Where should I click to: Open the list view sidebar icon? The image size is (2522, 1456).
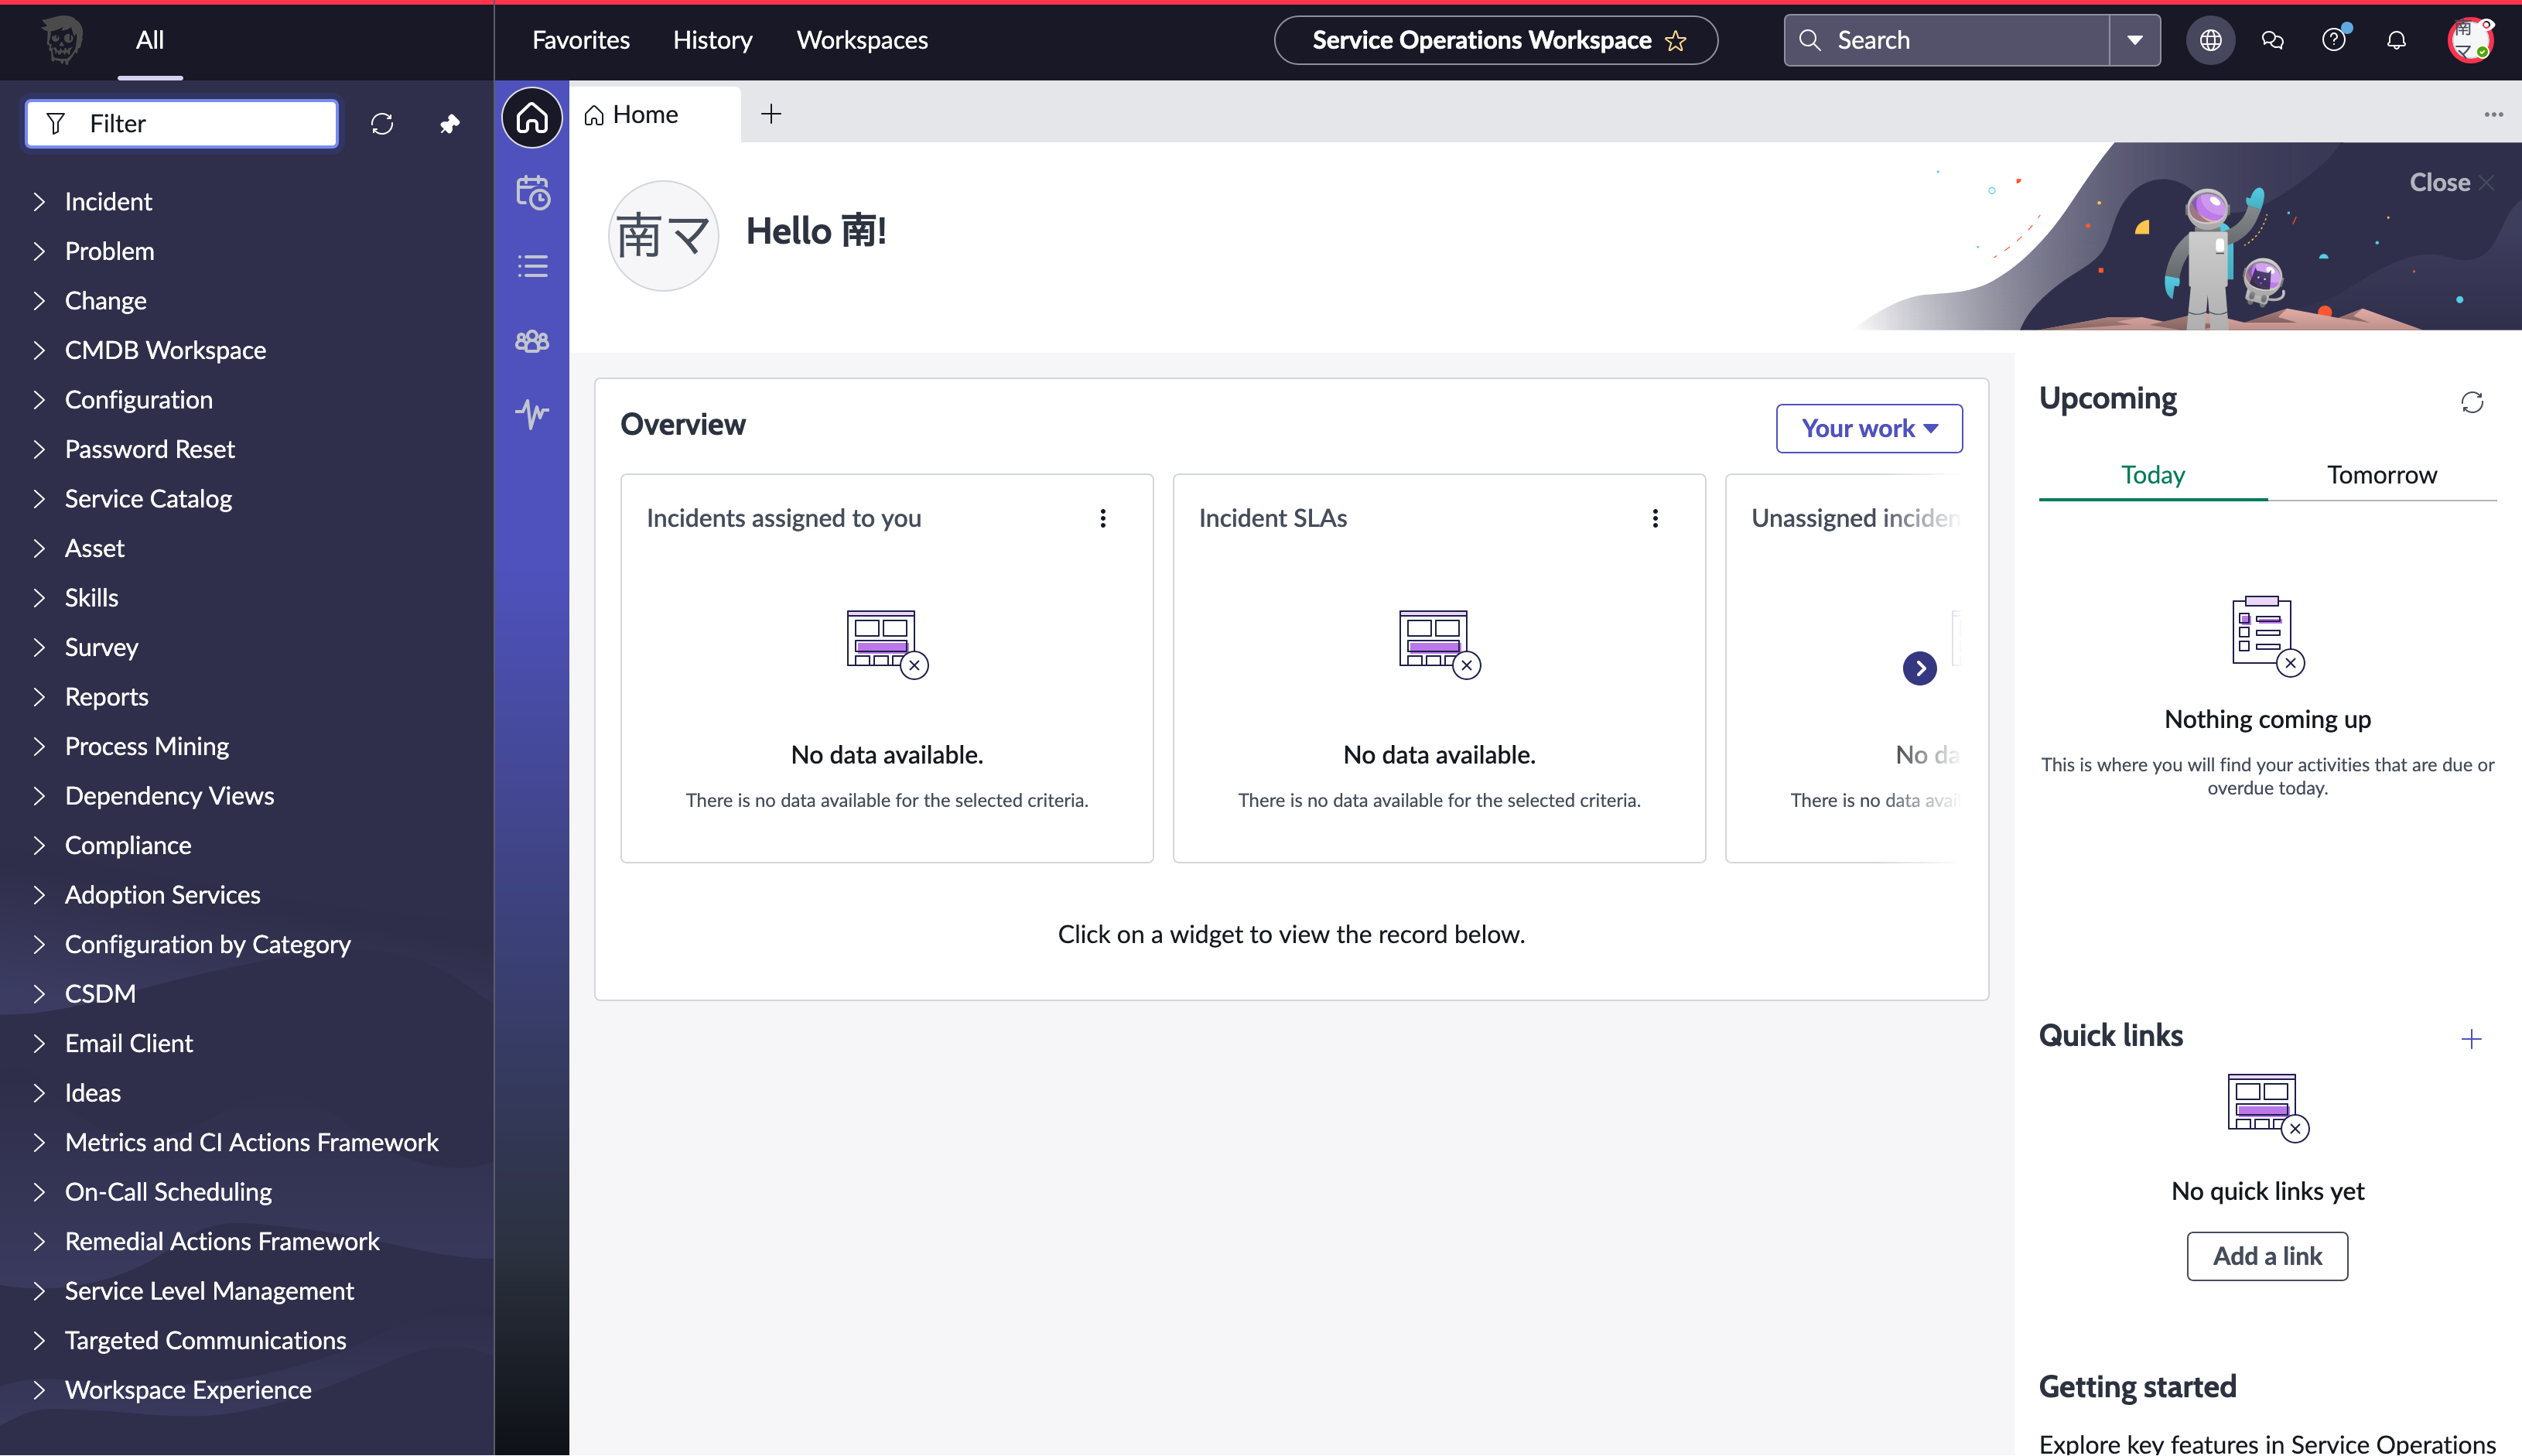click(532, 266)
